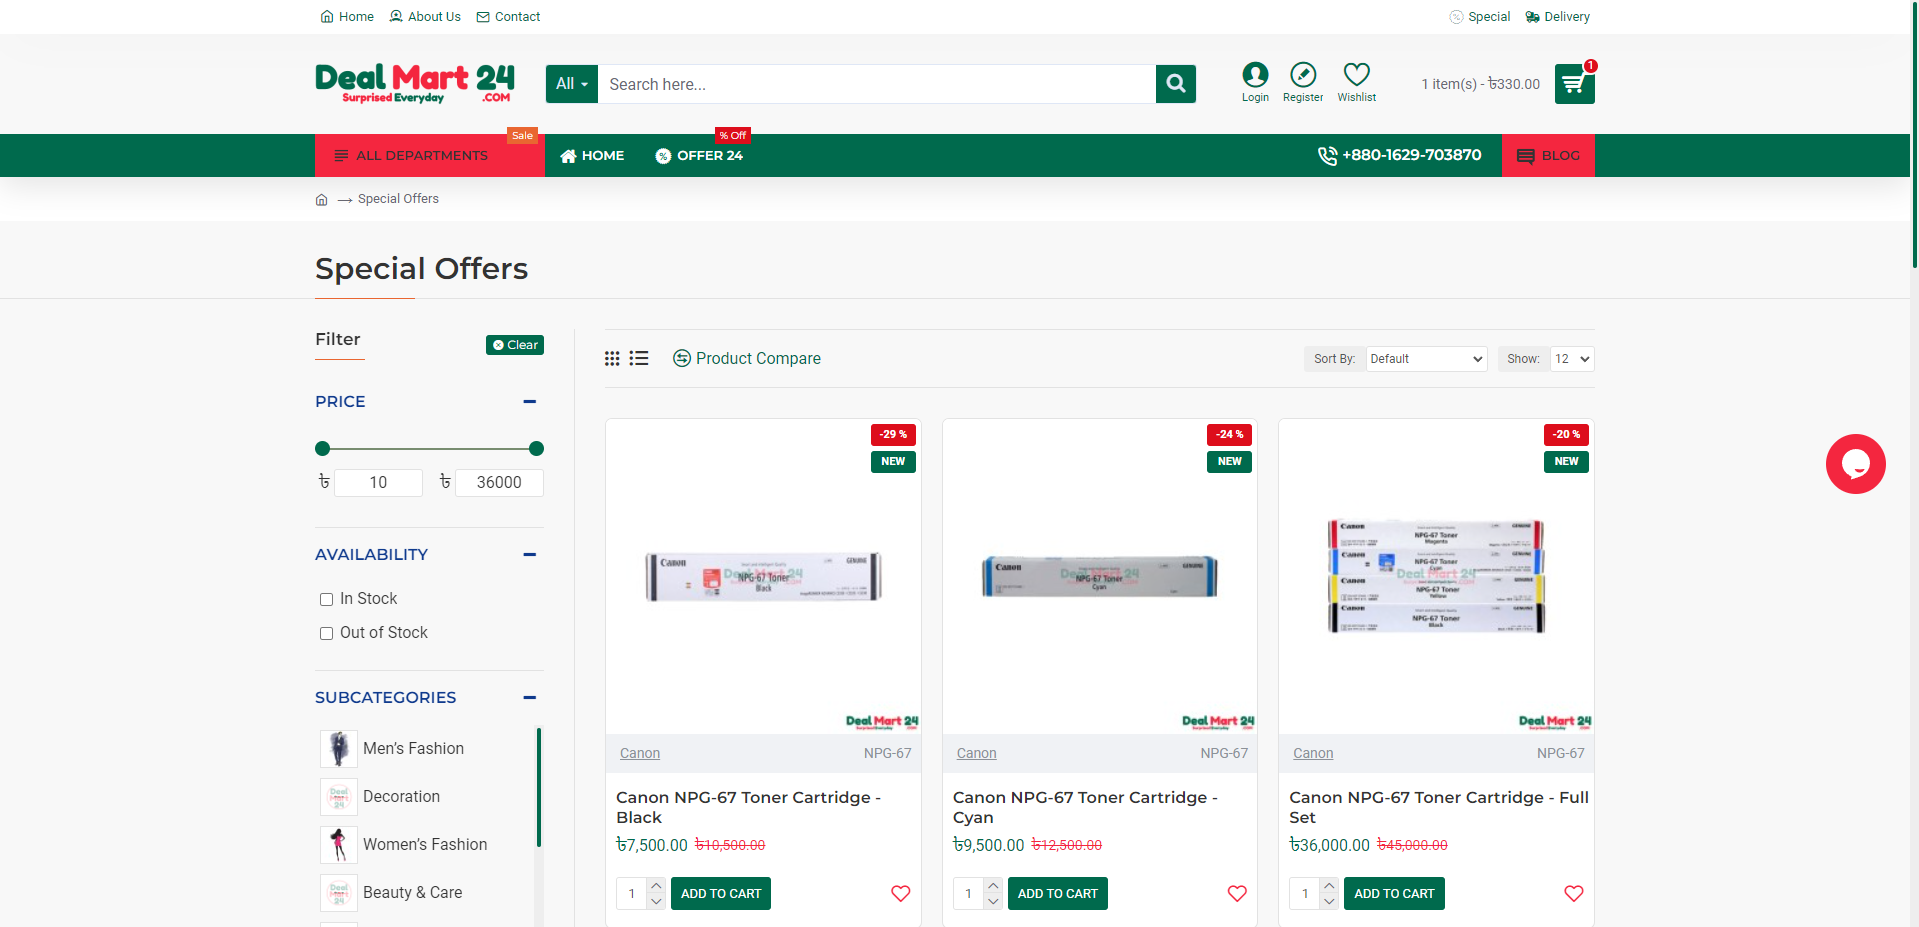This screenshot has width=1919, height=927.
Task: Open the BLOG menu item
Action: tap(1548, 155)
